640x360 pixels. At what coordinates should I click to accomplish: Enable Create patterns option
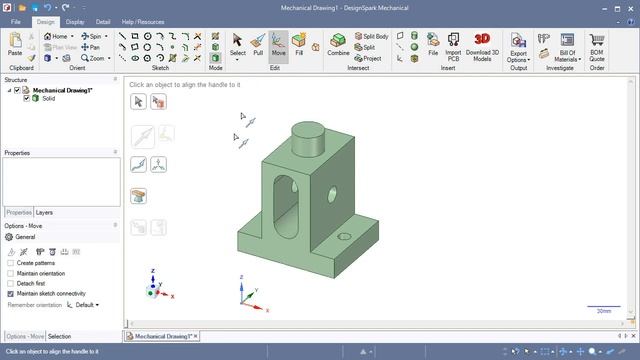(11, 263)
